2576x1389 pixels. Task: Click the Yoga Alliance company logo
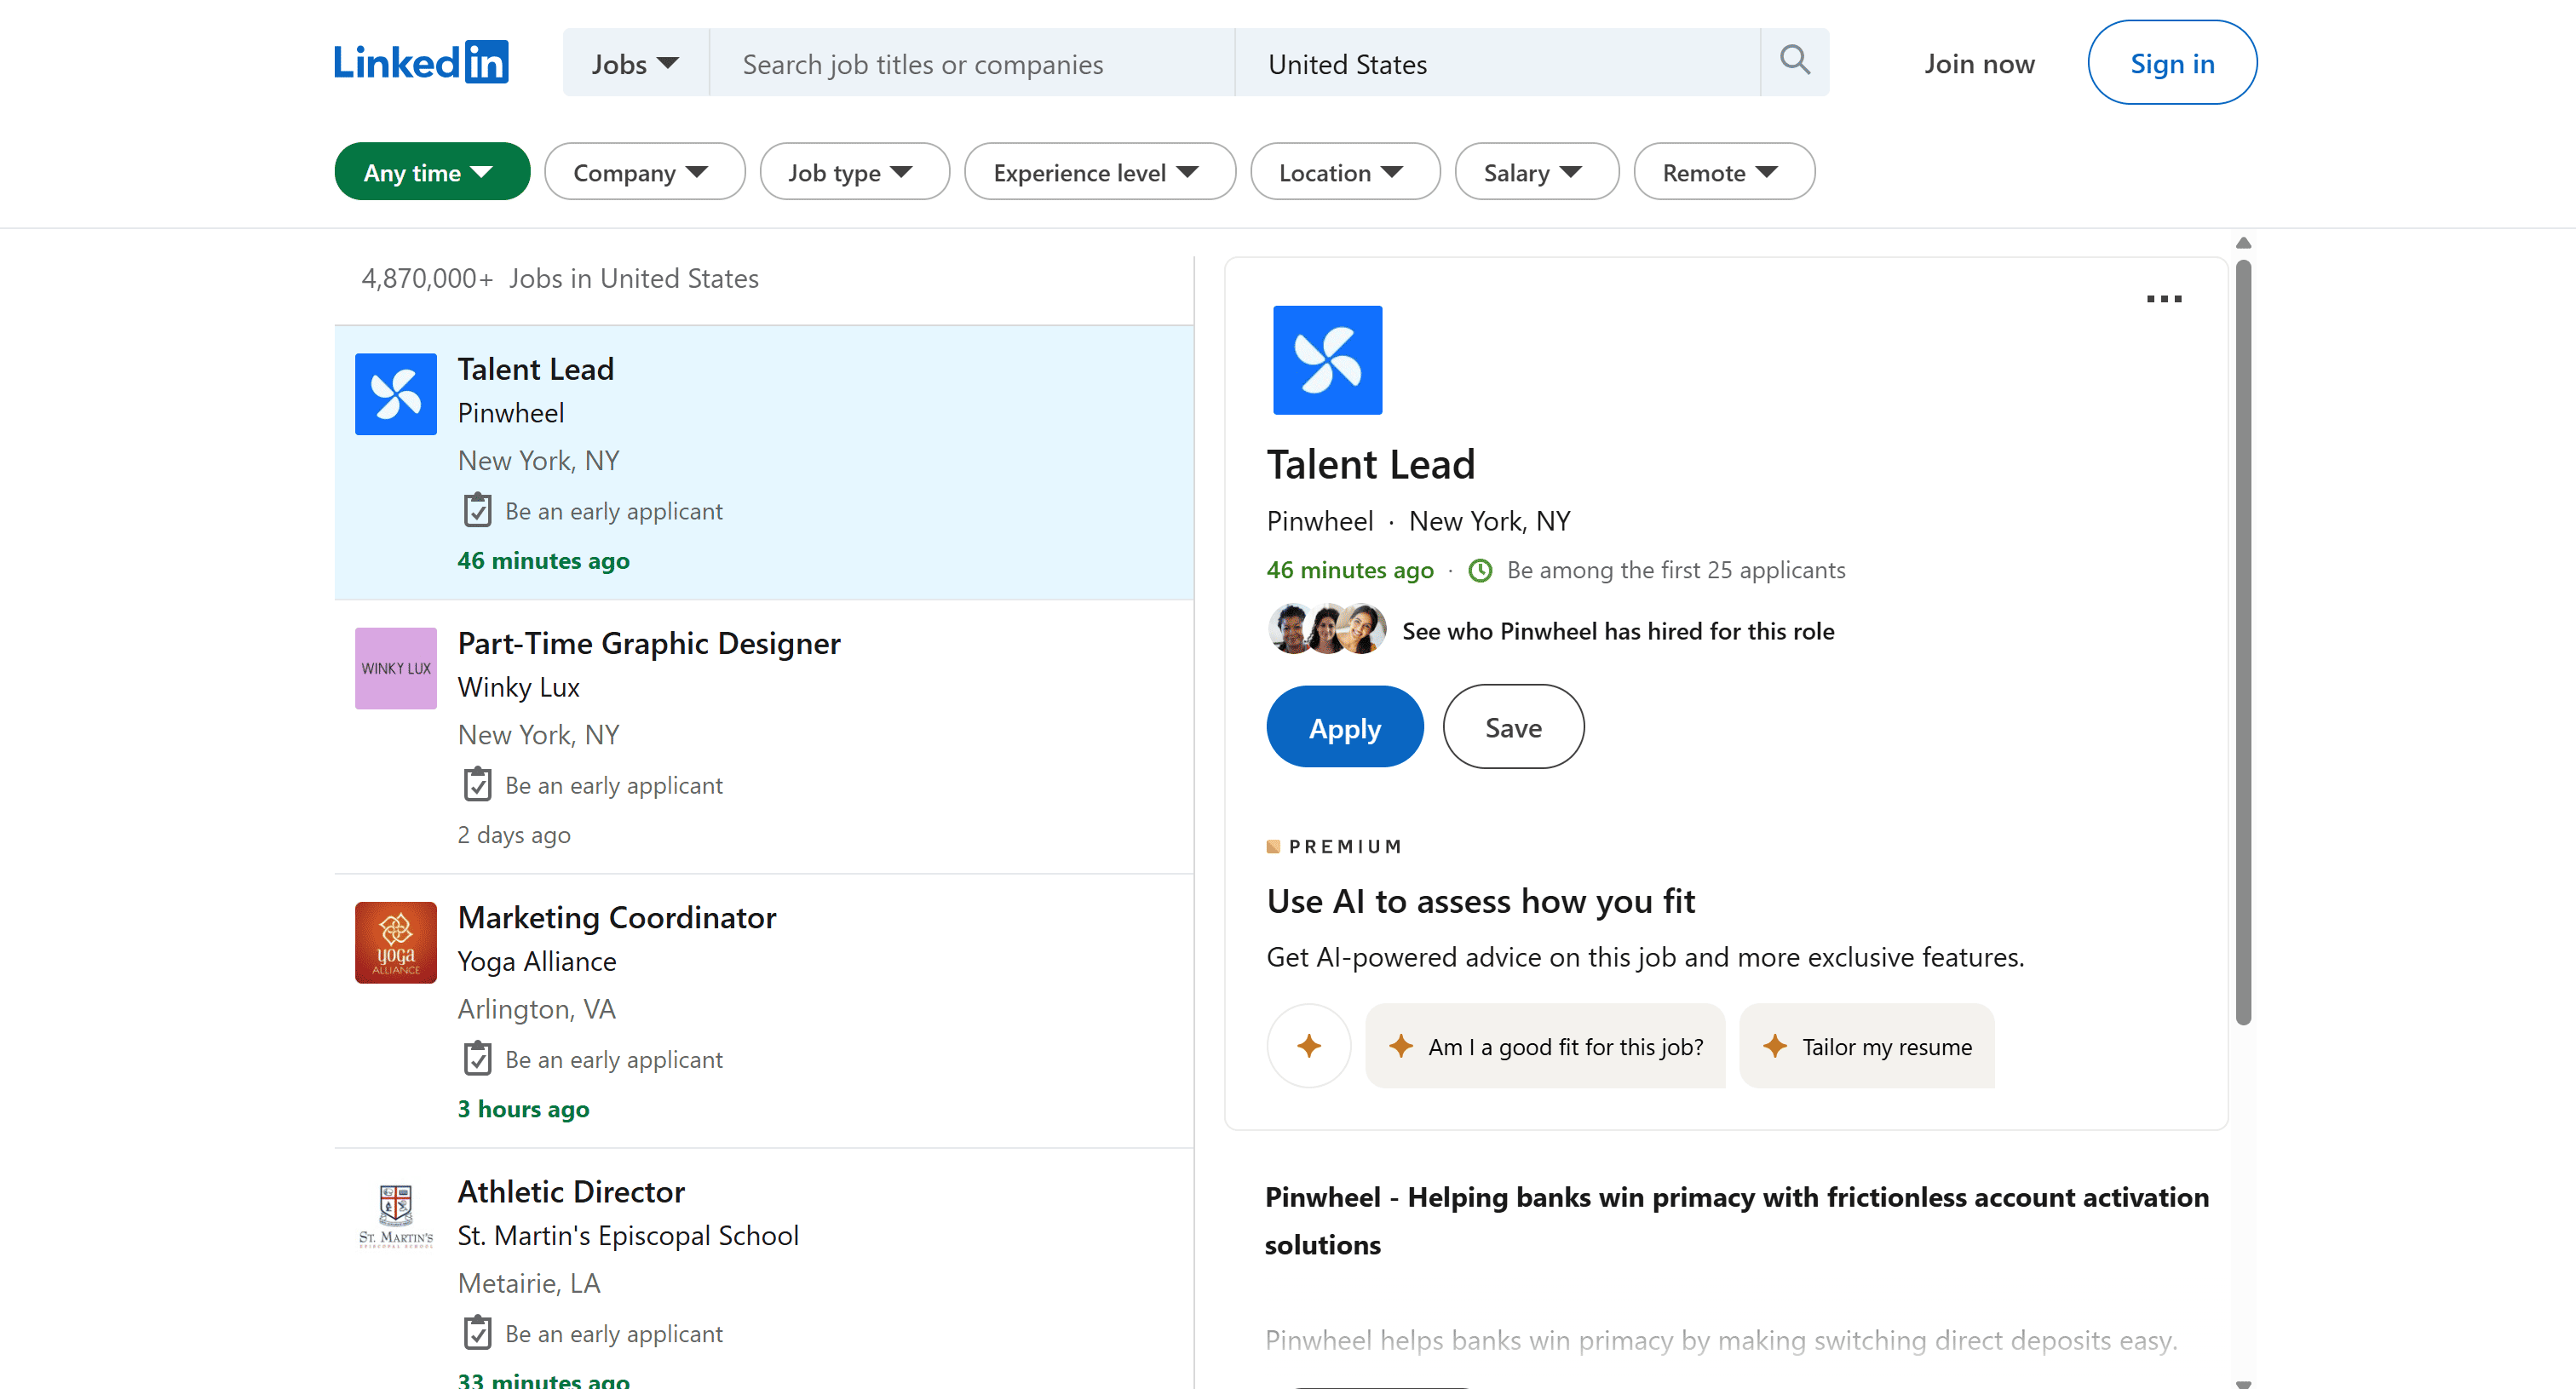(x=395, y=941)
